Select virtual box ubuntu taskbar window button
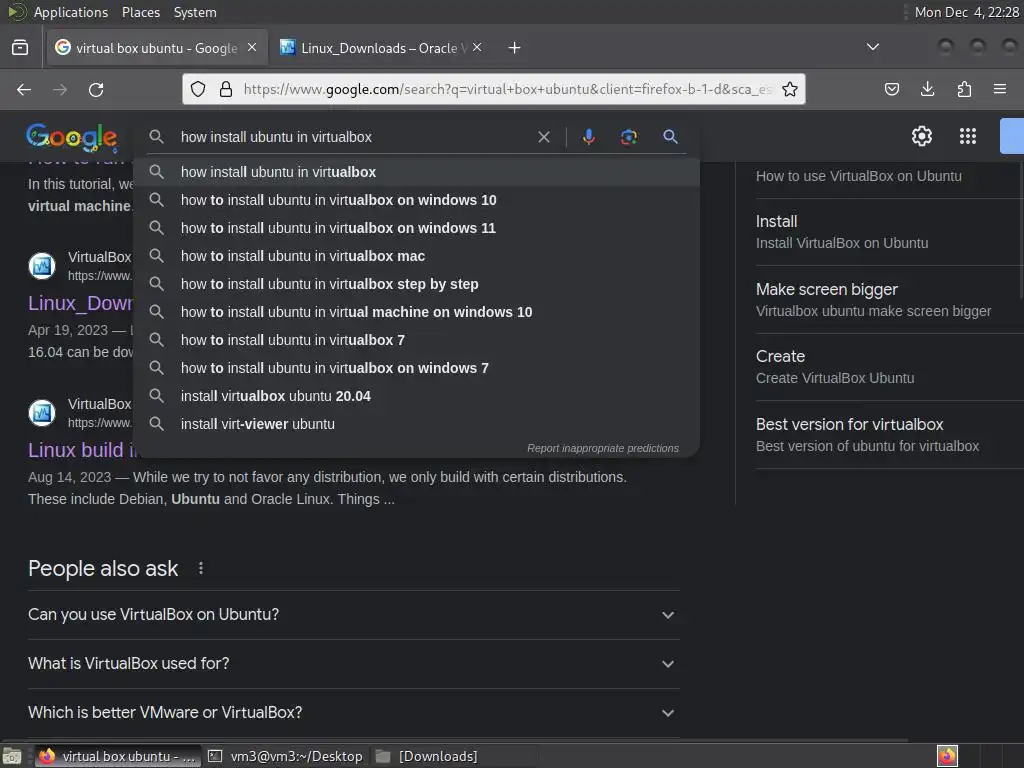Viewport: 1024px width, 768px height. [x=118, y=756]
